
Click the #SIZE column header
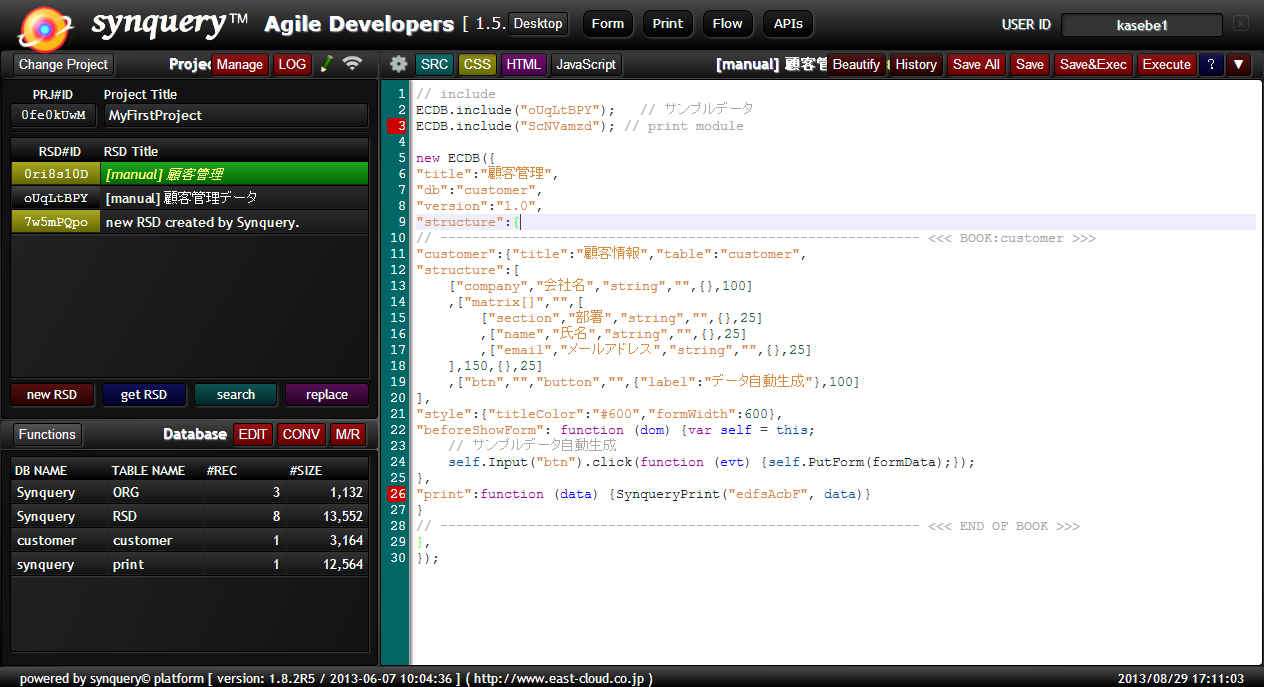[x=306, y=470]
